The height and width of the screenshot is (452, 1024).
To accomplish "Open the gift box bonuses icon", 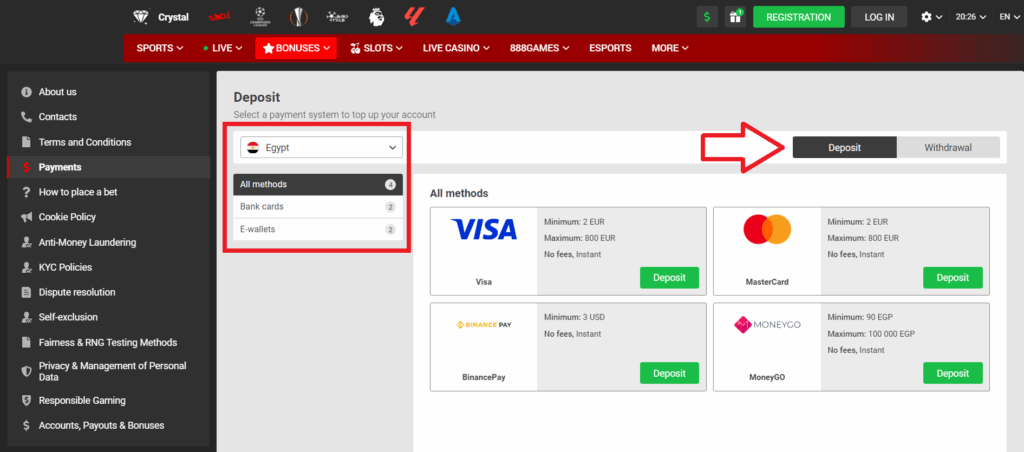I will (735, 17).
